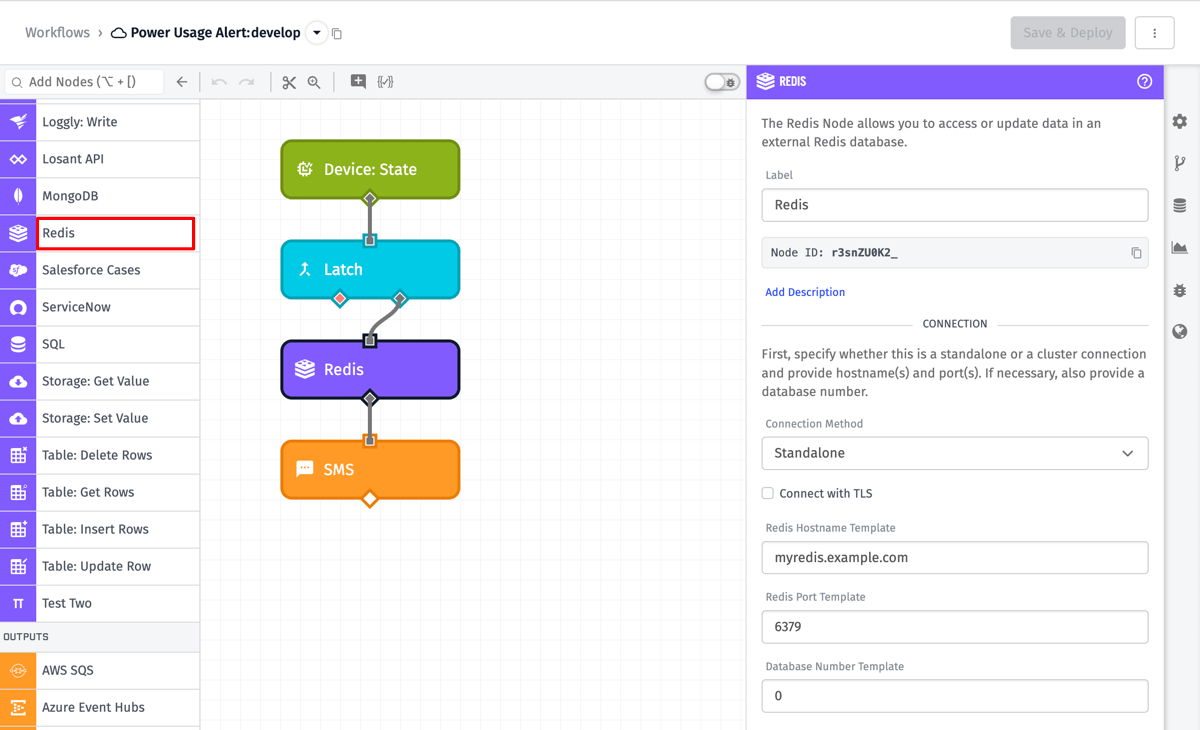Select ServiceNow in the node palette
This screenshot has height=730, width=1200.
click(x=100, y=307)
